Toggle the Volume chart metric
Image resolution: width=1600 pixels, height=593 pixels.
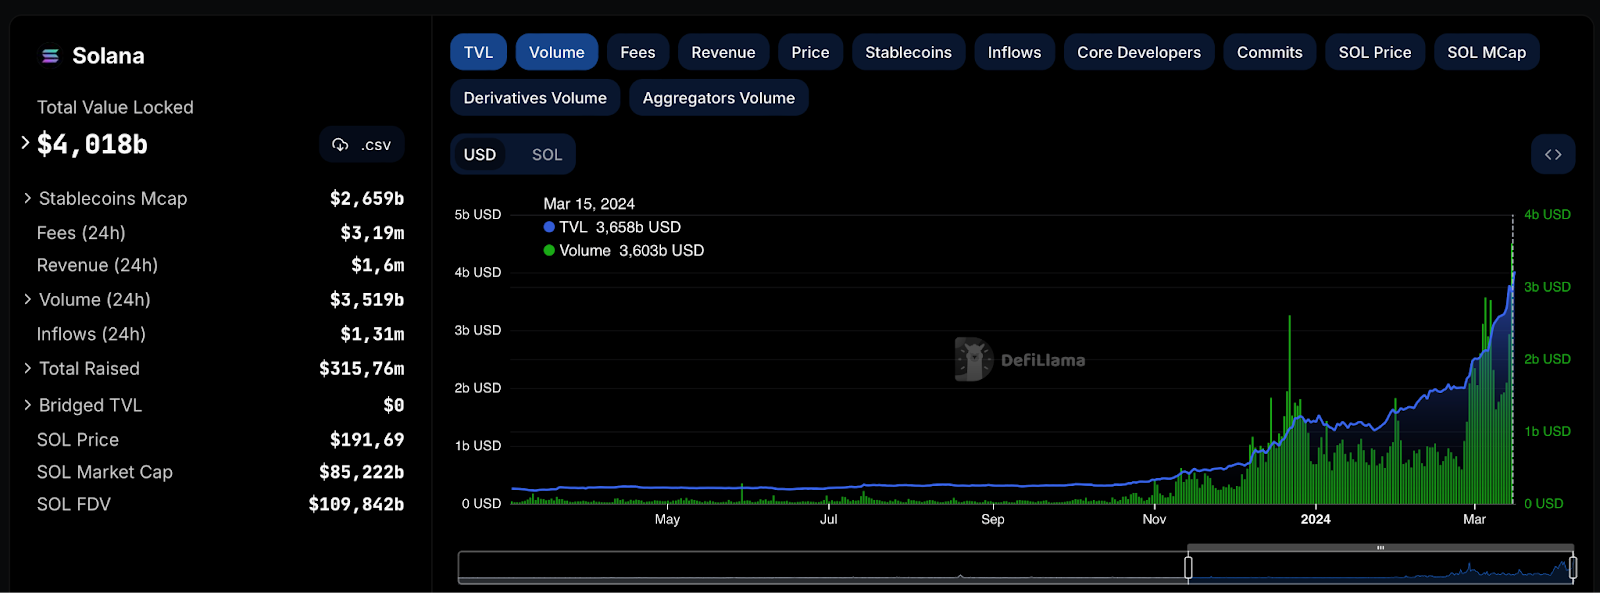click(557, 52)
